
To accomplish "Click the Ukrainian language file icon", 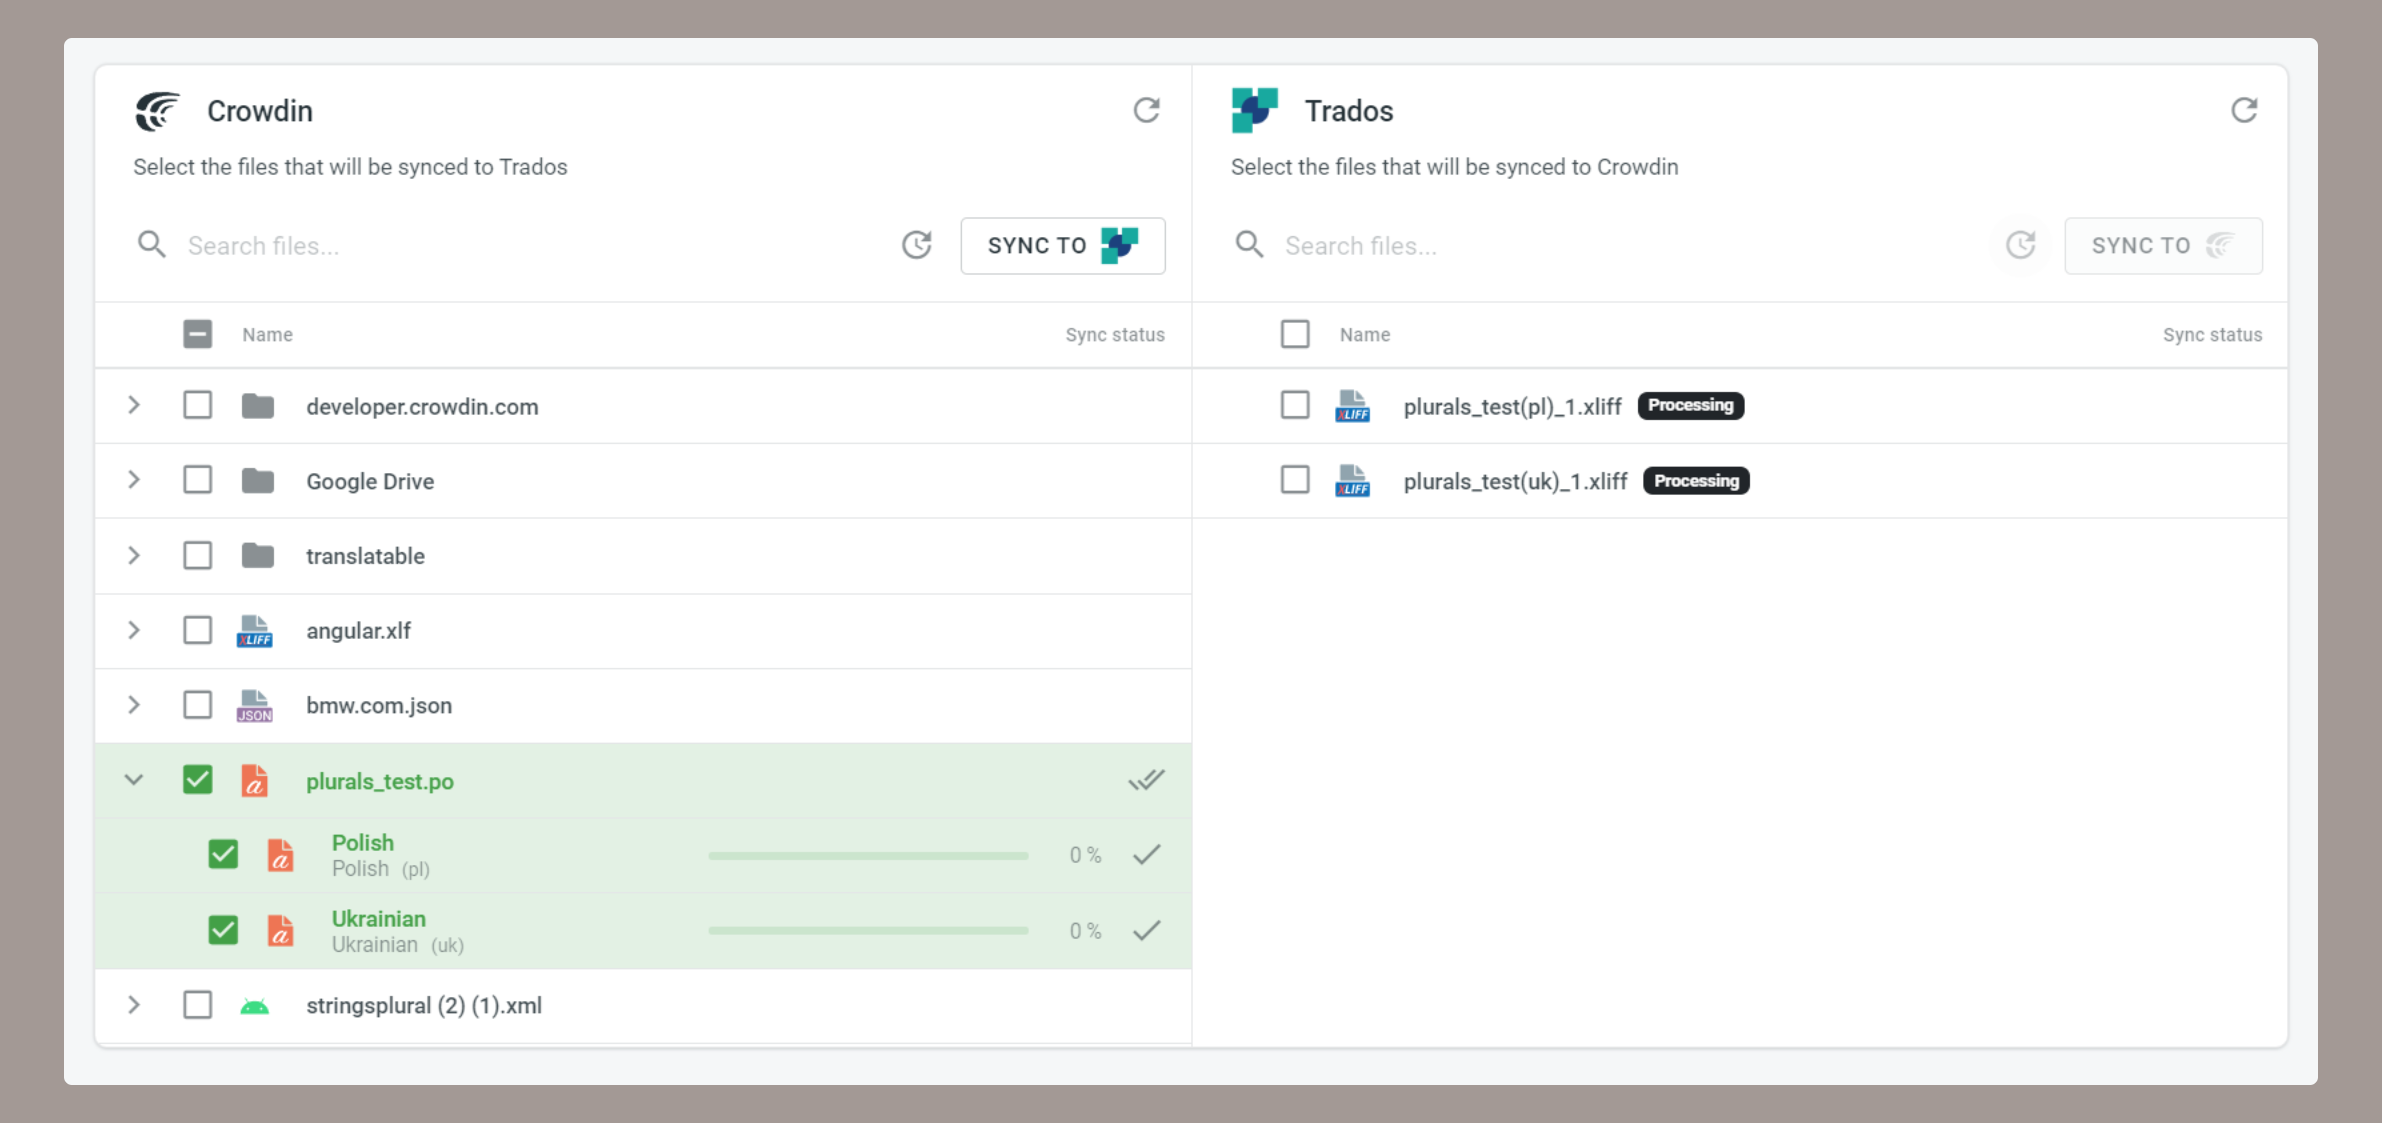I will tap(281, 930).
